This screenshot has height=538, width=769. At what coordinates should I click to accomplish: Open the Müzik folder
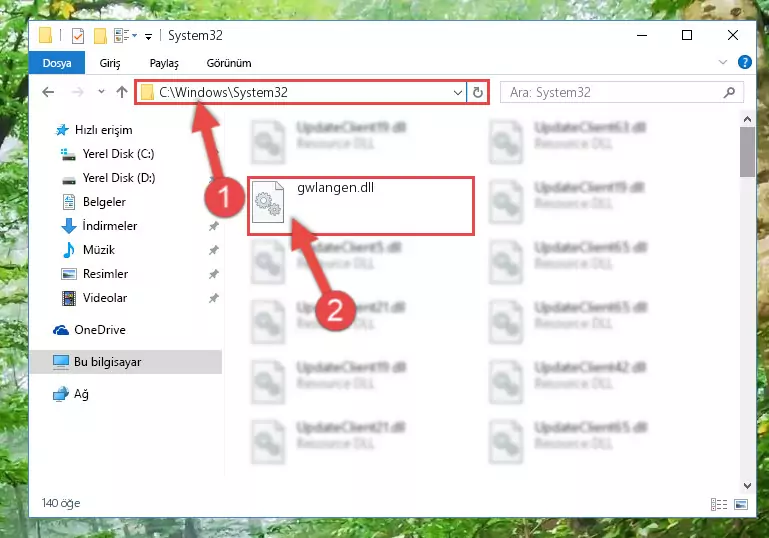pos(99,250)
